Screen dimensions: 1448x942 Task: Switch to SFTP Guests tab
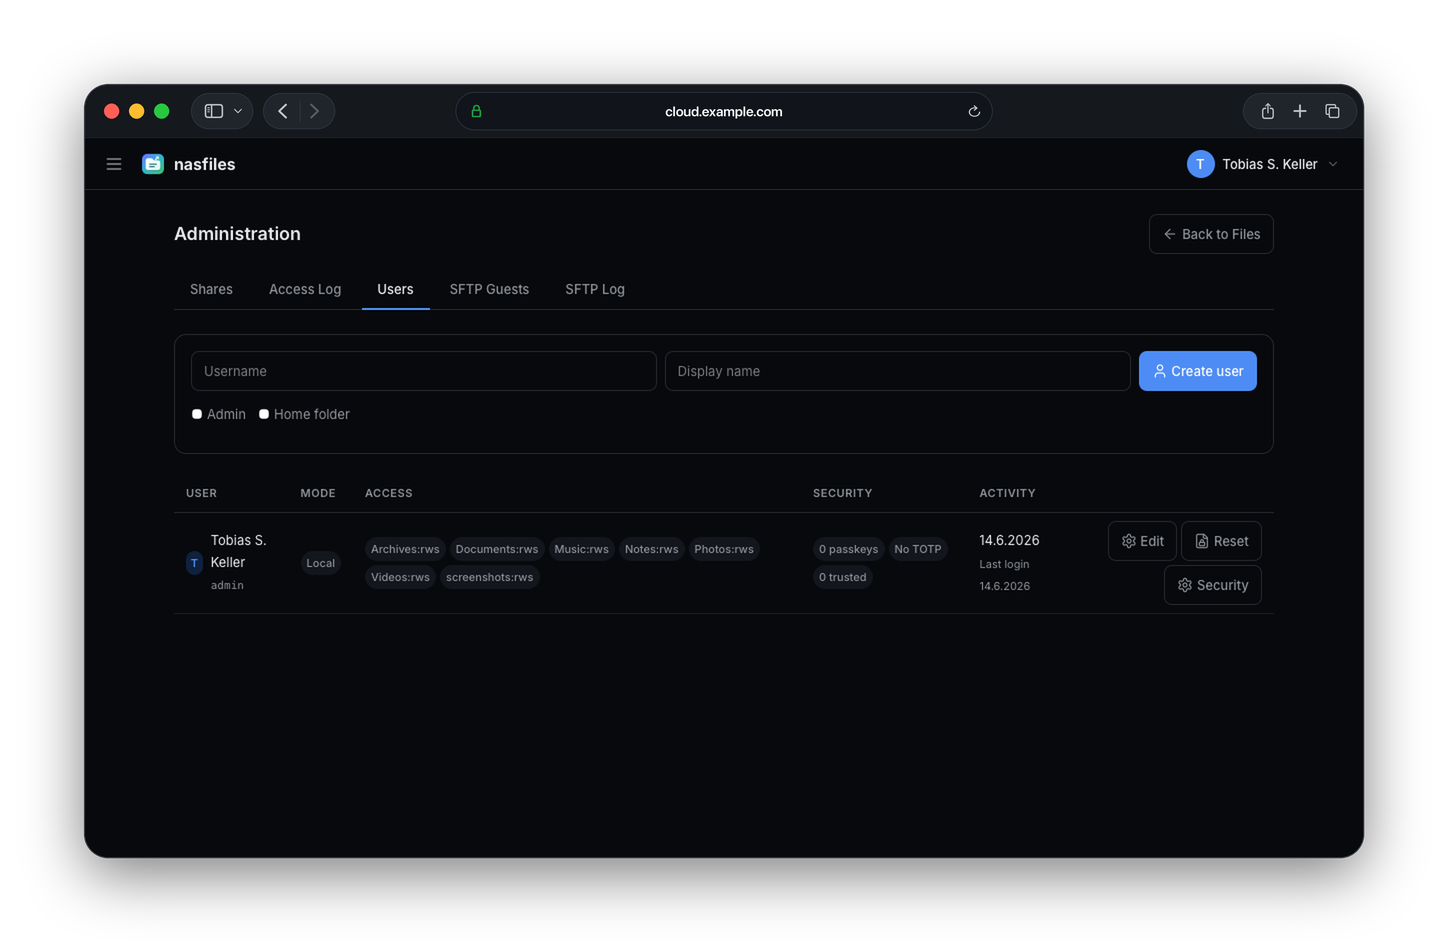click(x=489, y=289)
